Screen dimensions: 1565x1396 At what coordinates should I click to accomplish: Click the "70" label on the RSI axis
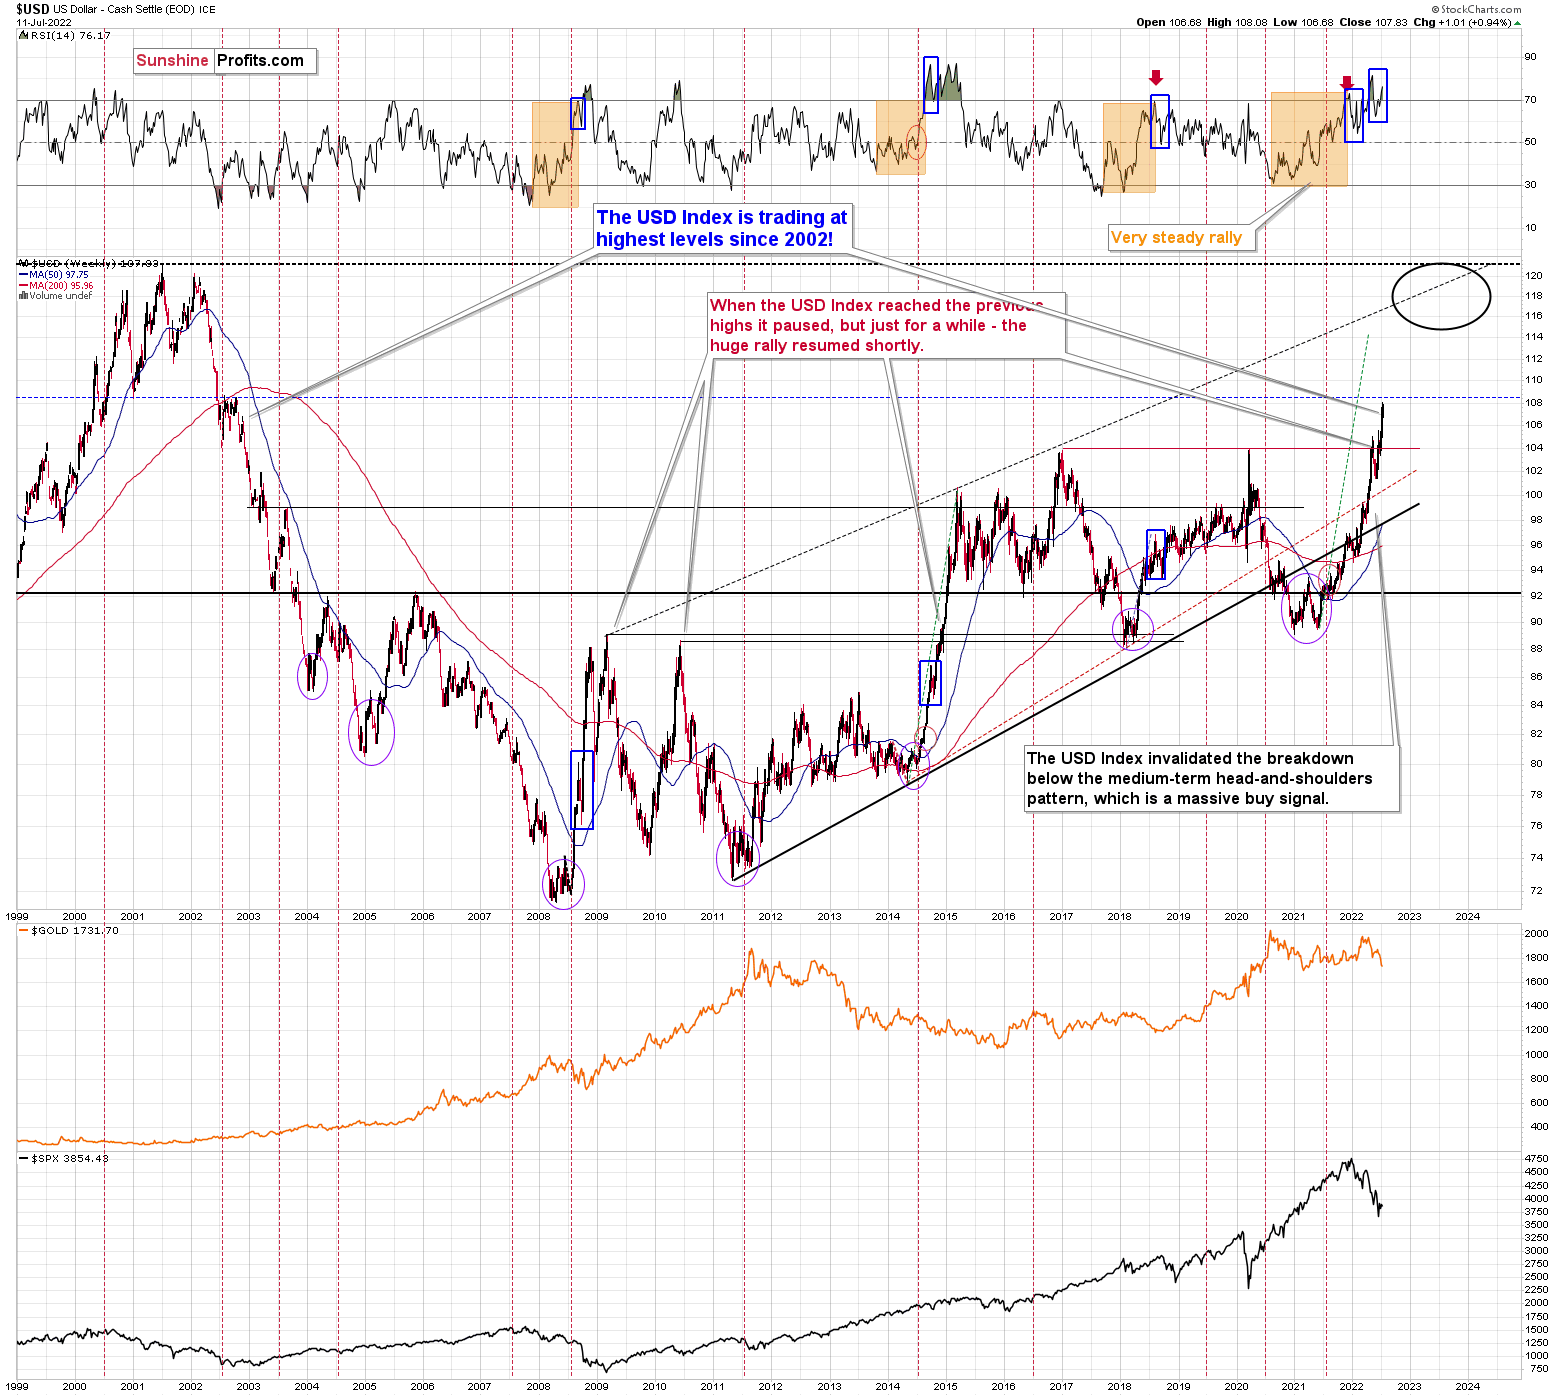(1530, 100)
